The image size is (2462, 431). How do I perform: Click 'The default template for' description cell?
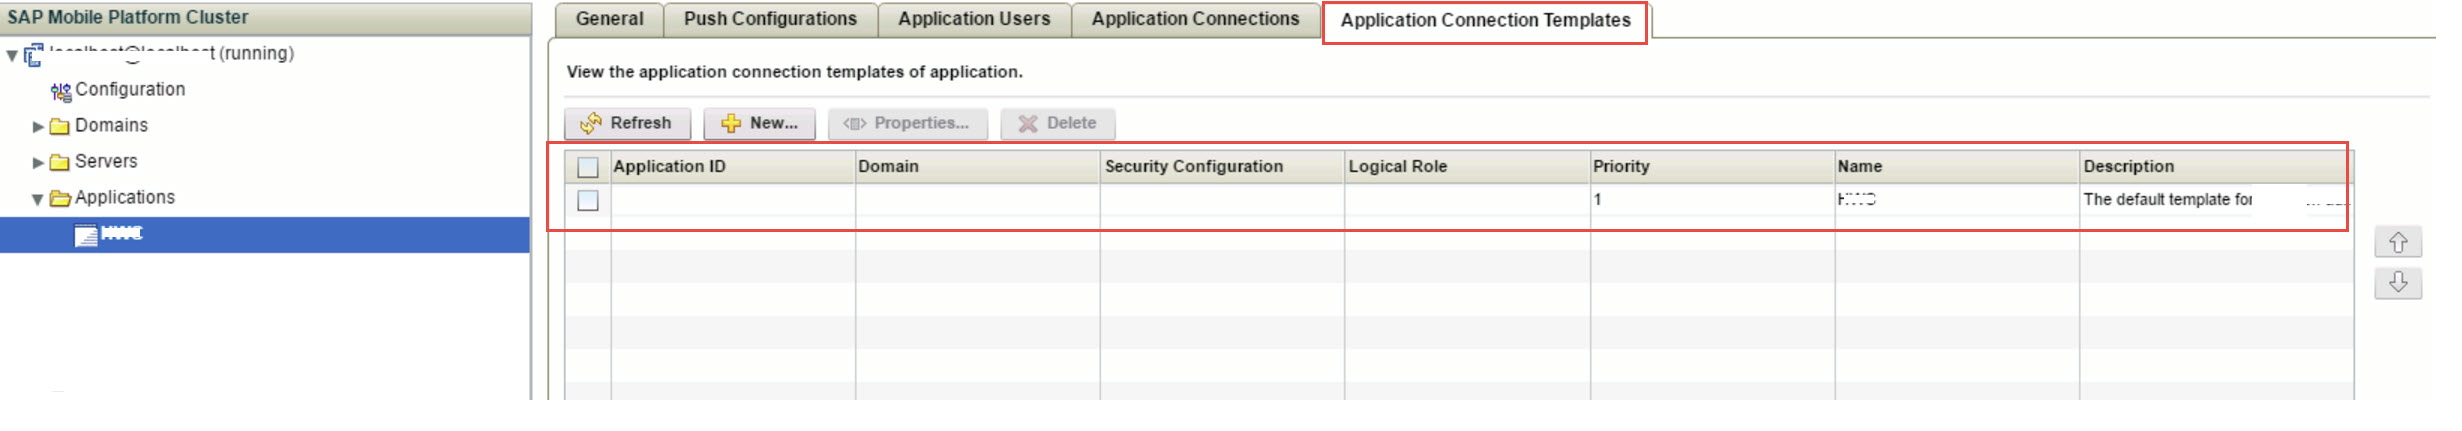[2216, 200]
